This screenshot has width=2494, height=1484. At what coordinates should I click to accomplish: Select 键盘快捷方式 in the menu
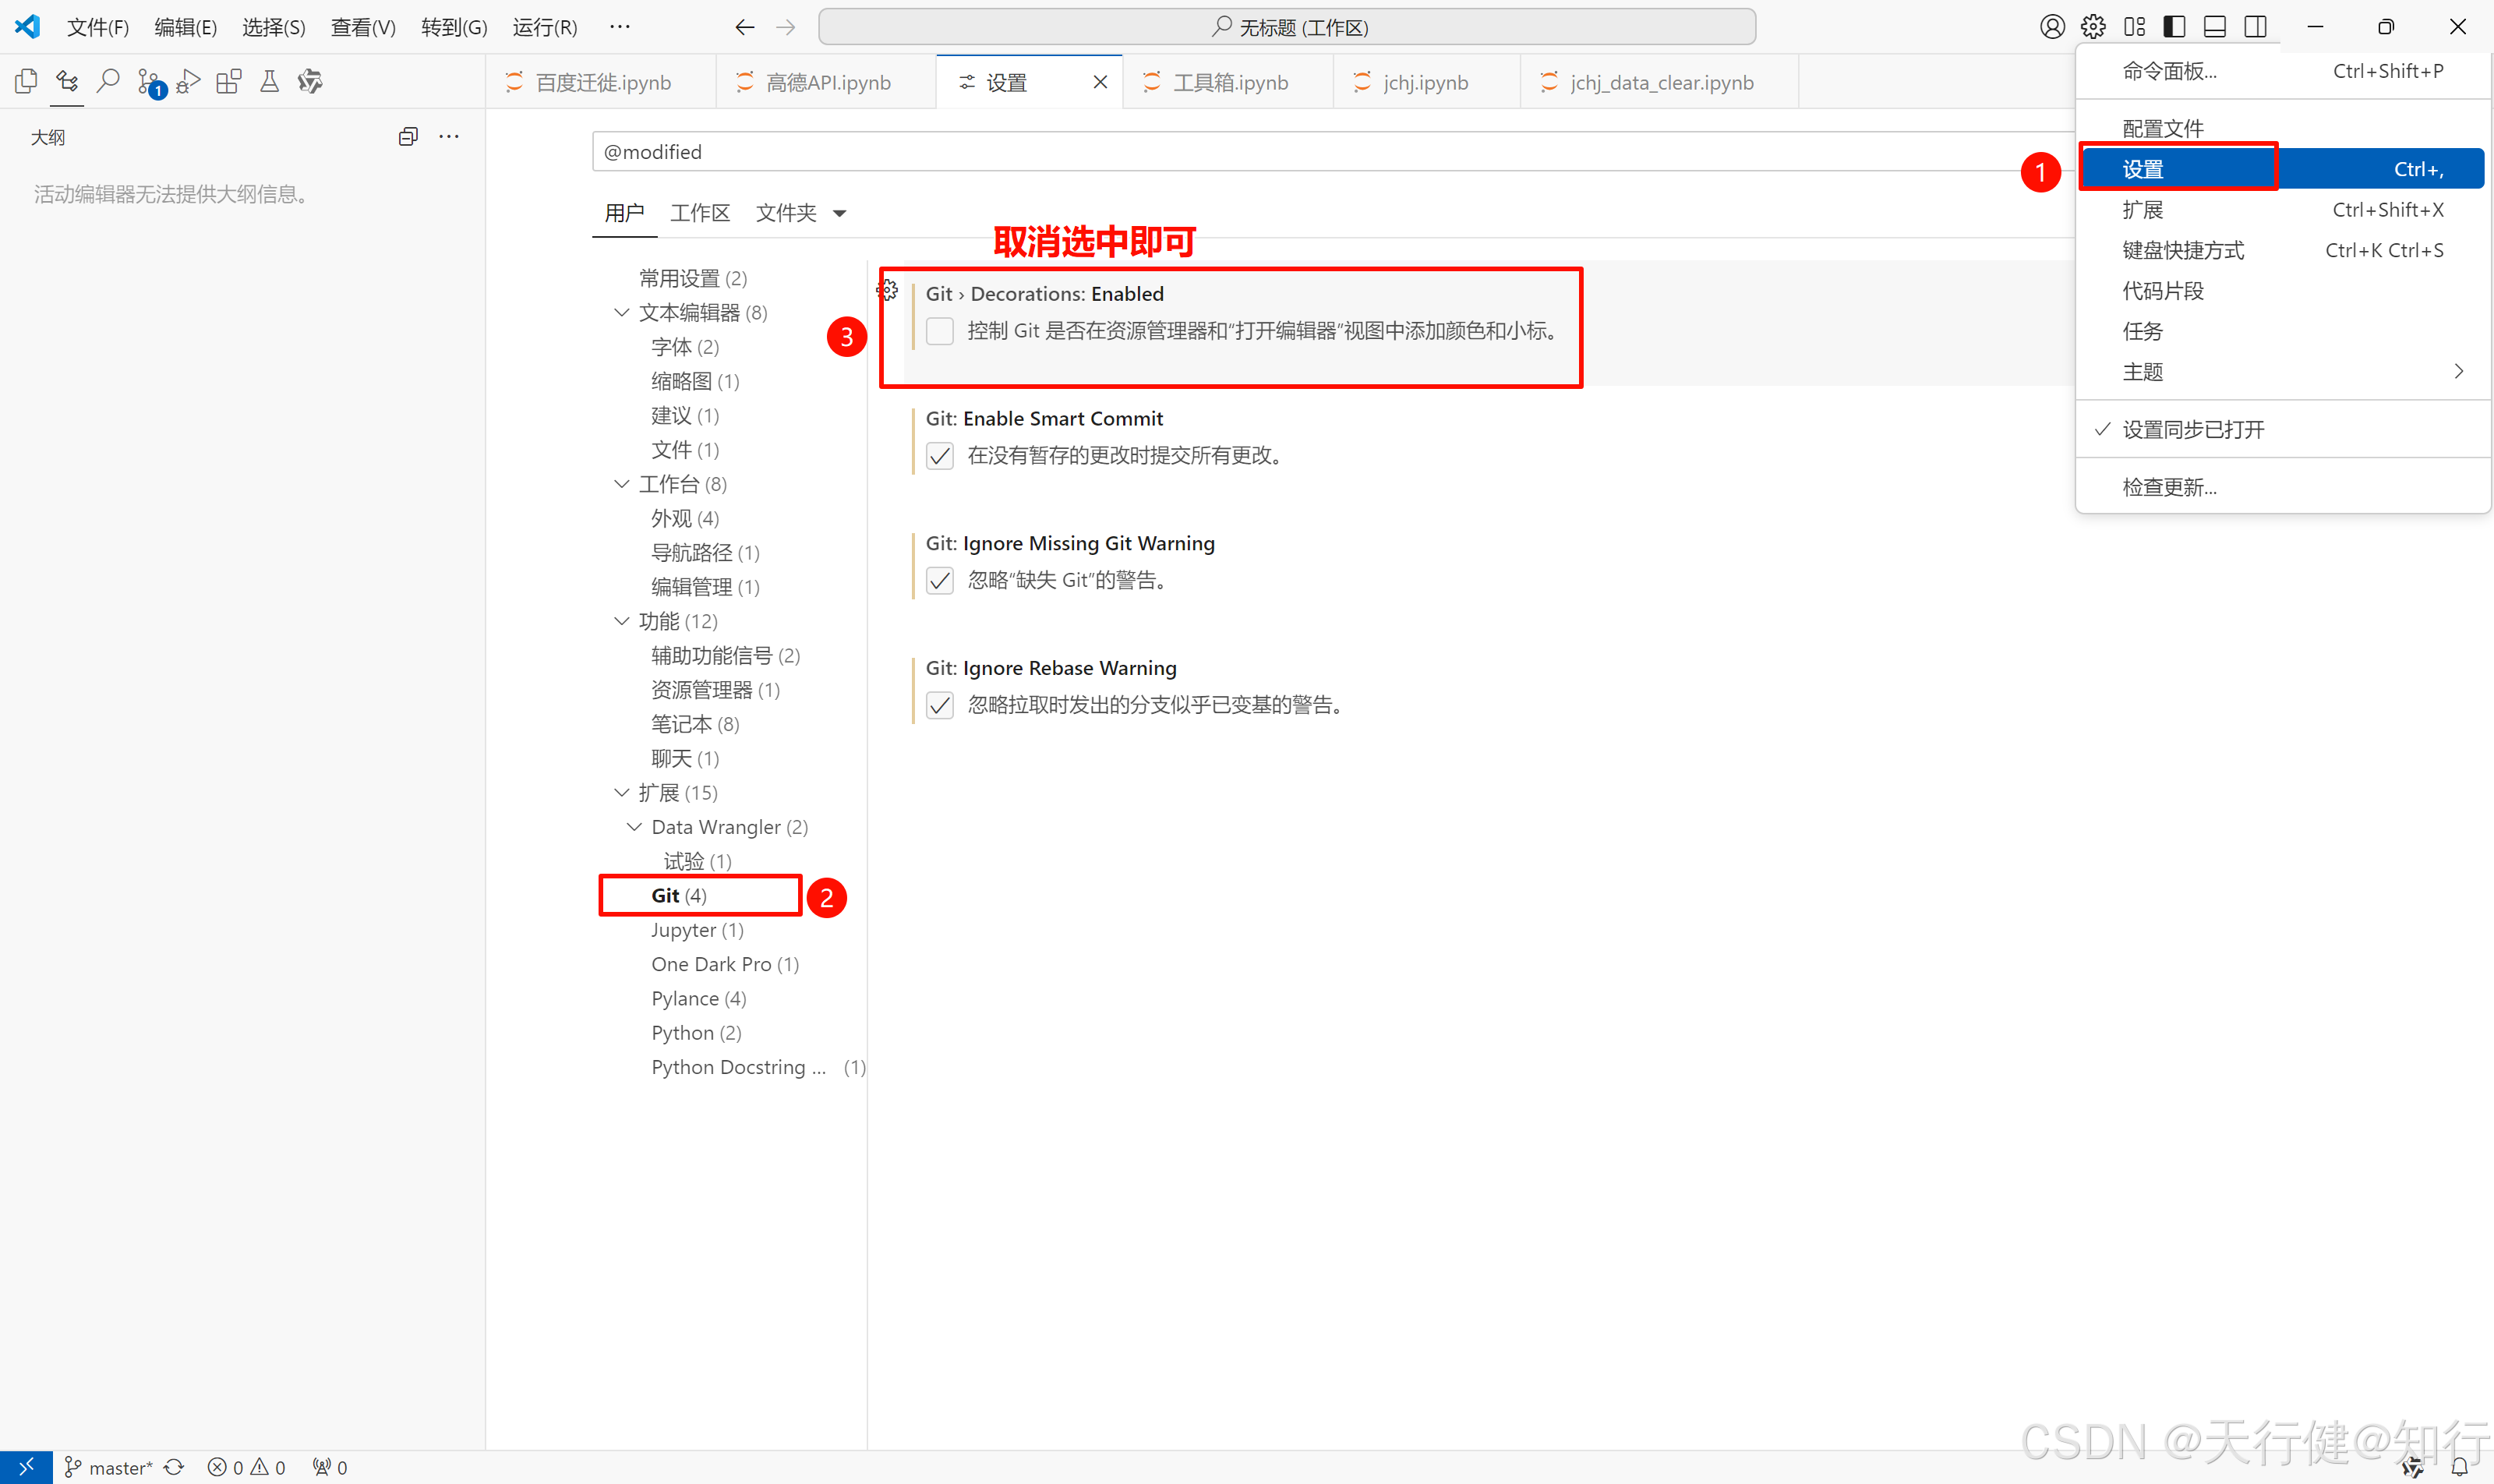click(x=2183, y=250)
